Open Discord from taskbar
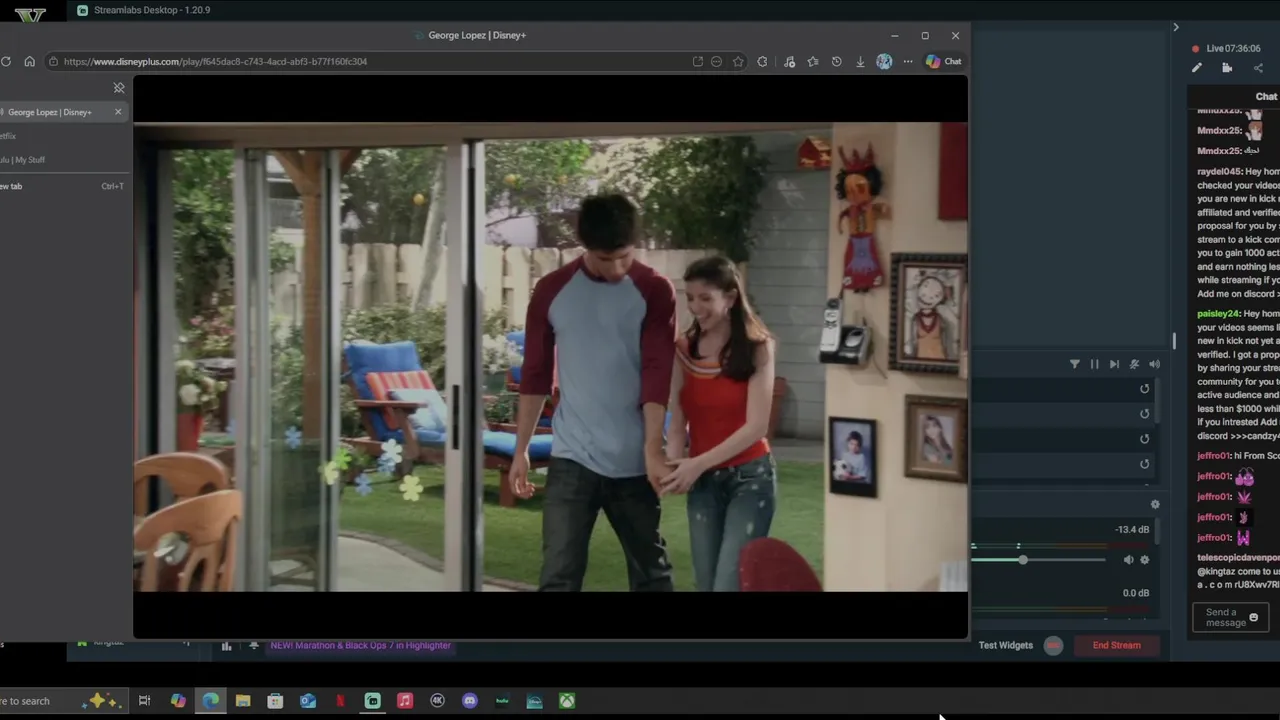Image resolution: width=1280 pixels, height=720 pixels. (469, 701)
